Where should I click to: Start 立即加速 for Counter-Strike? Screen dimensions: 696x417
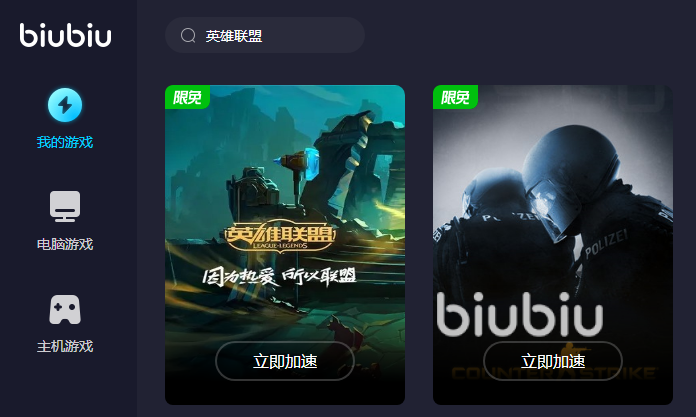553,361
